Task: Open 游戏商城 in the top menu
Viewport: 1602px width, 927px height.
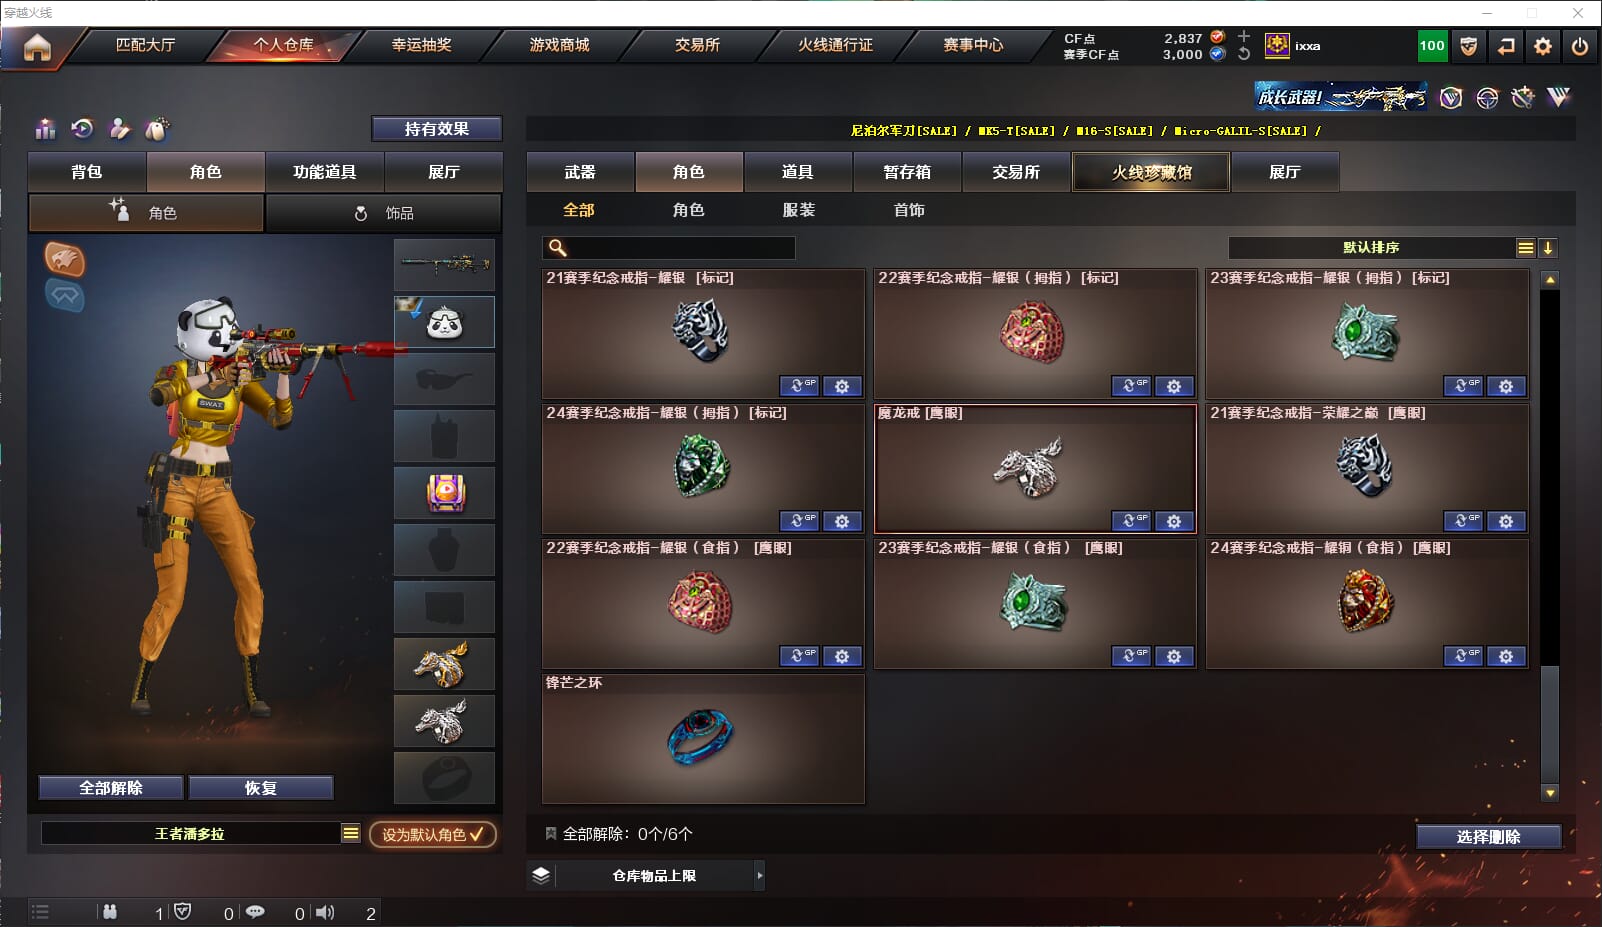Action: pos(560,45)
